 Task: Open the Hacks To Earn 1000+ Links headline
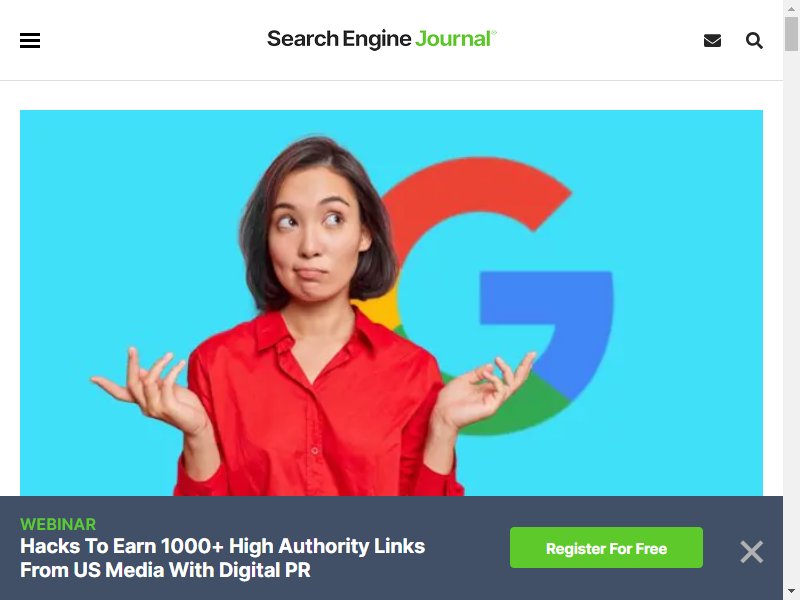click(222, 558)
